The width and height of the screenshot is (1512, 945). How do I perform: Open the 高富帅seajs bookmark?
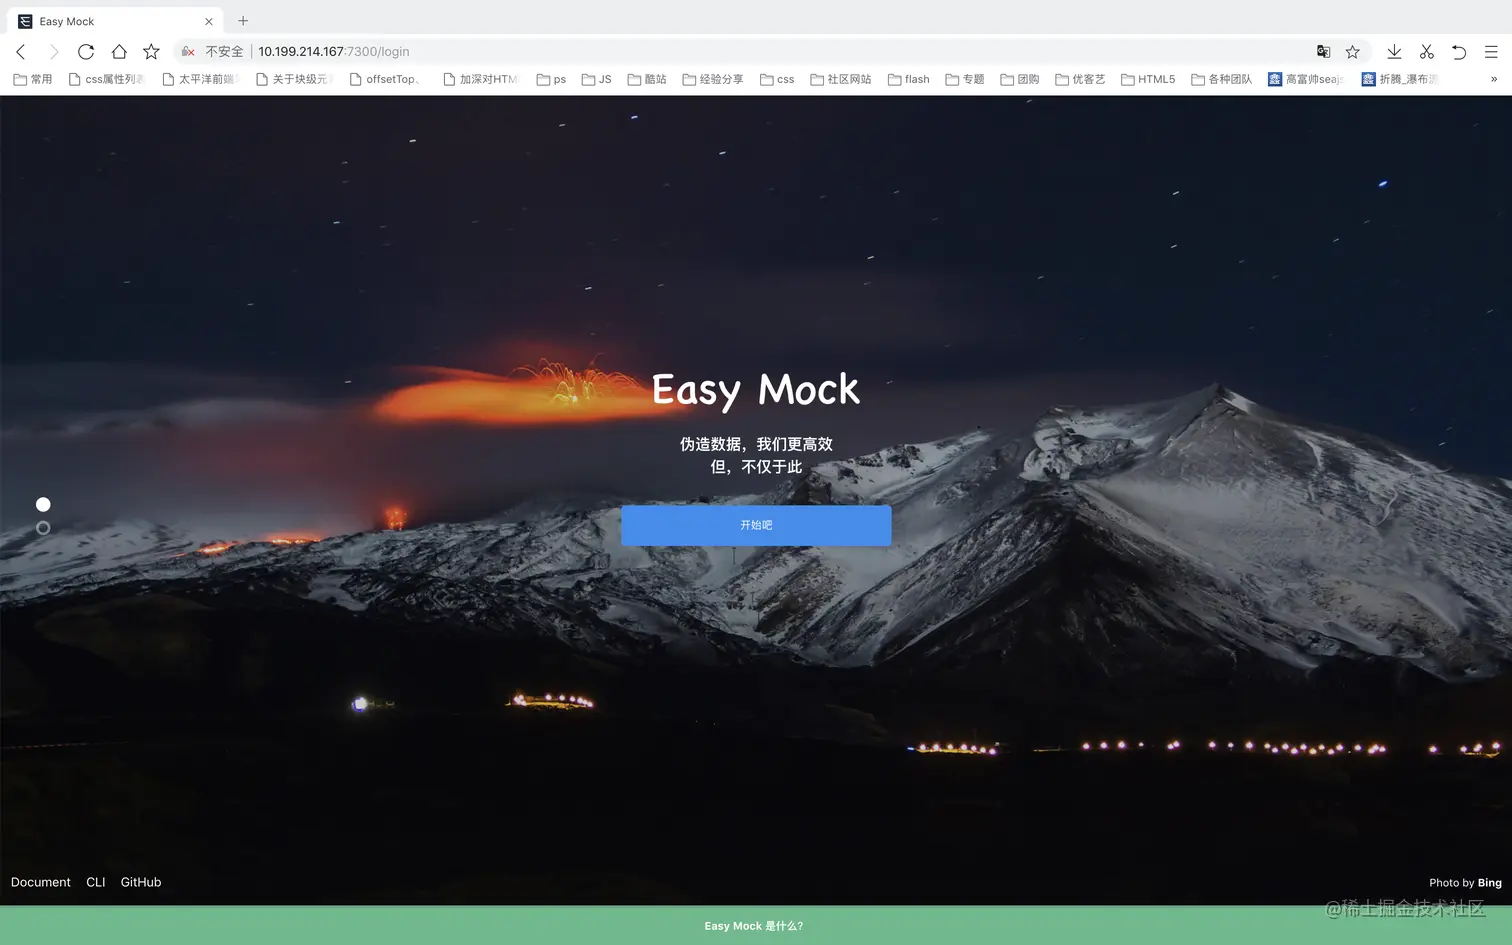point(1306,79)
